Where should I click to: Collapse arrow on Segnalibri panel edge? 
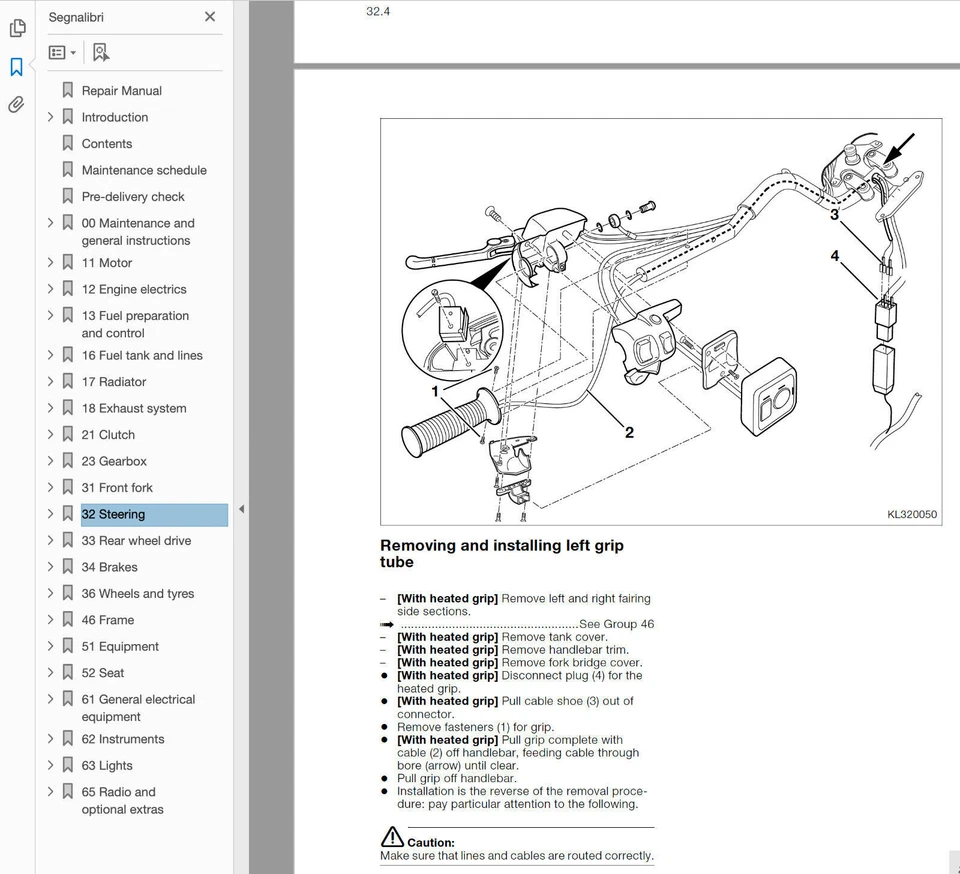click(x=241, y=508)
